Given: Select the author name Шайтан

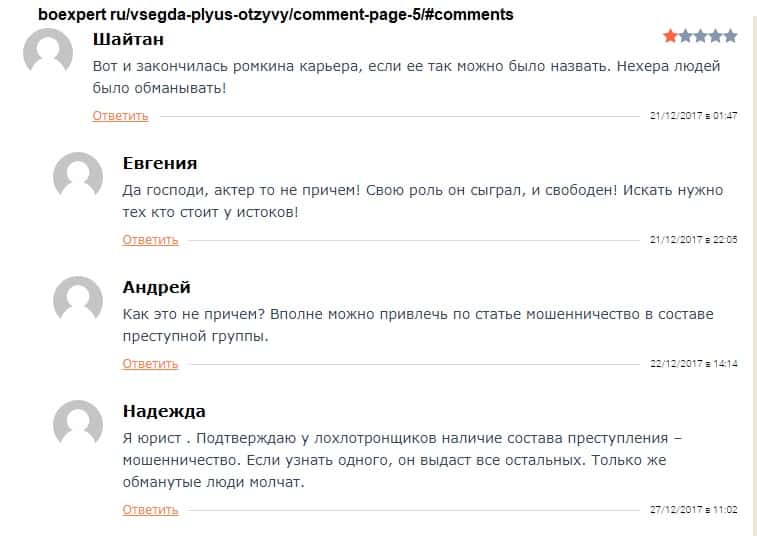Looking at the screenshot, I should 127,40.
